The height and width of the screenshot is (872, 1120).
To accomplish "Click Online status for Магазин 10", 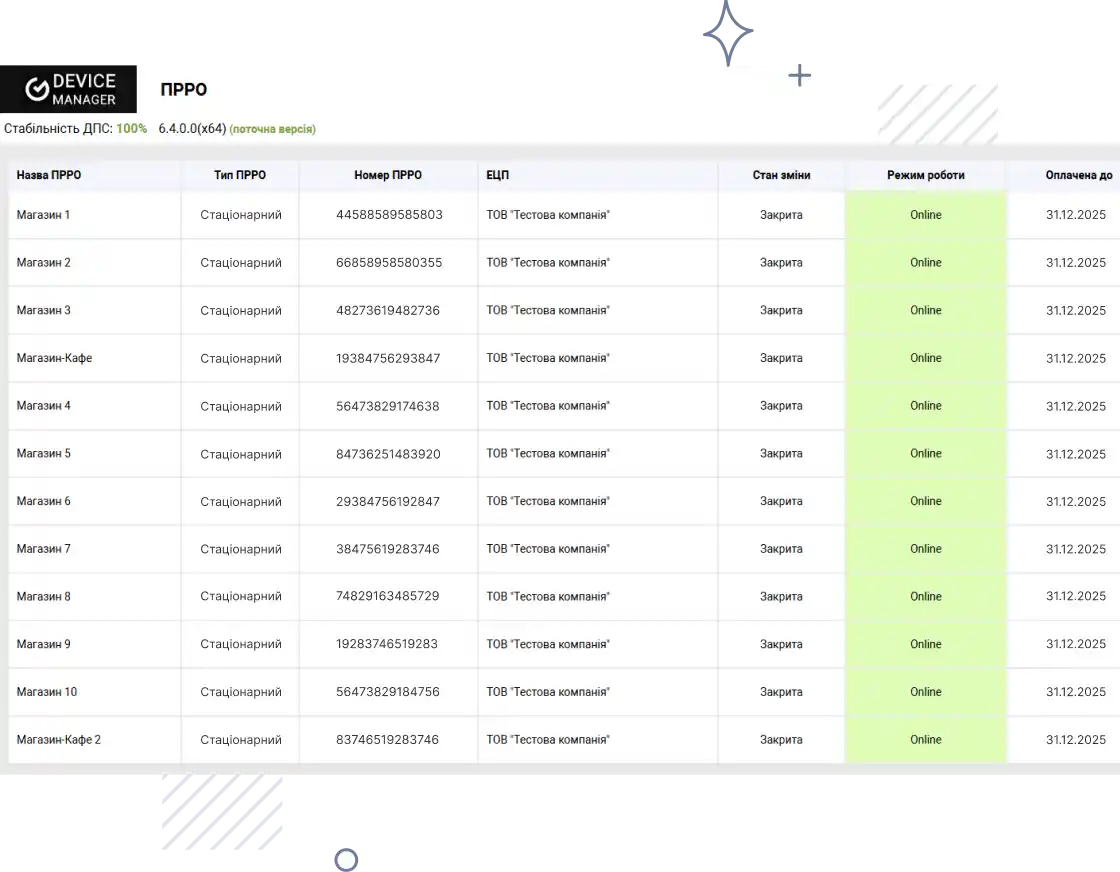I will (x=925, y=692).
